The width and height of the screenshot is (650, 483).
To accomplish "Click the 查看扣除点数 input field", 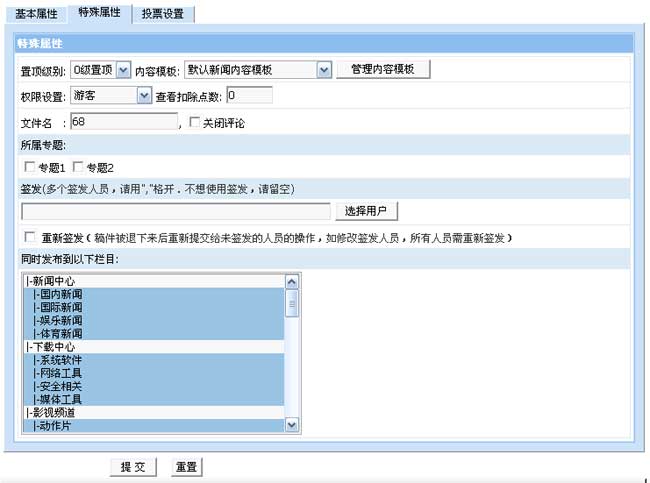I will (249, 96).
